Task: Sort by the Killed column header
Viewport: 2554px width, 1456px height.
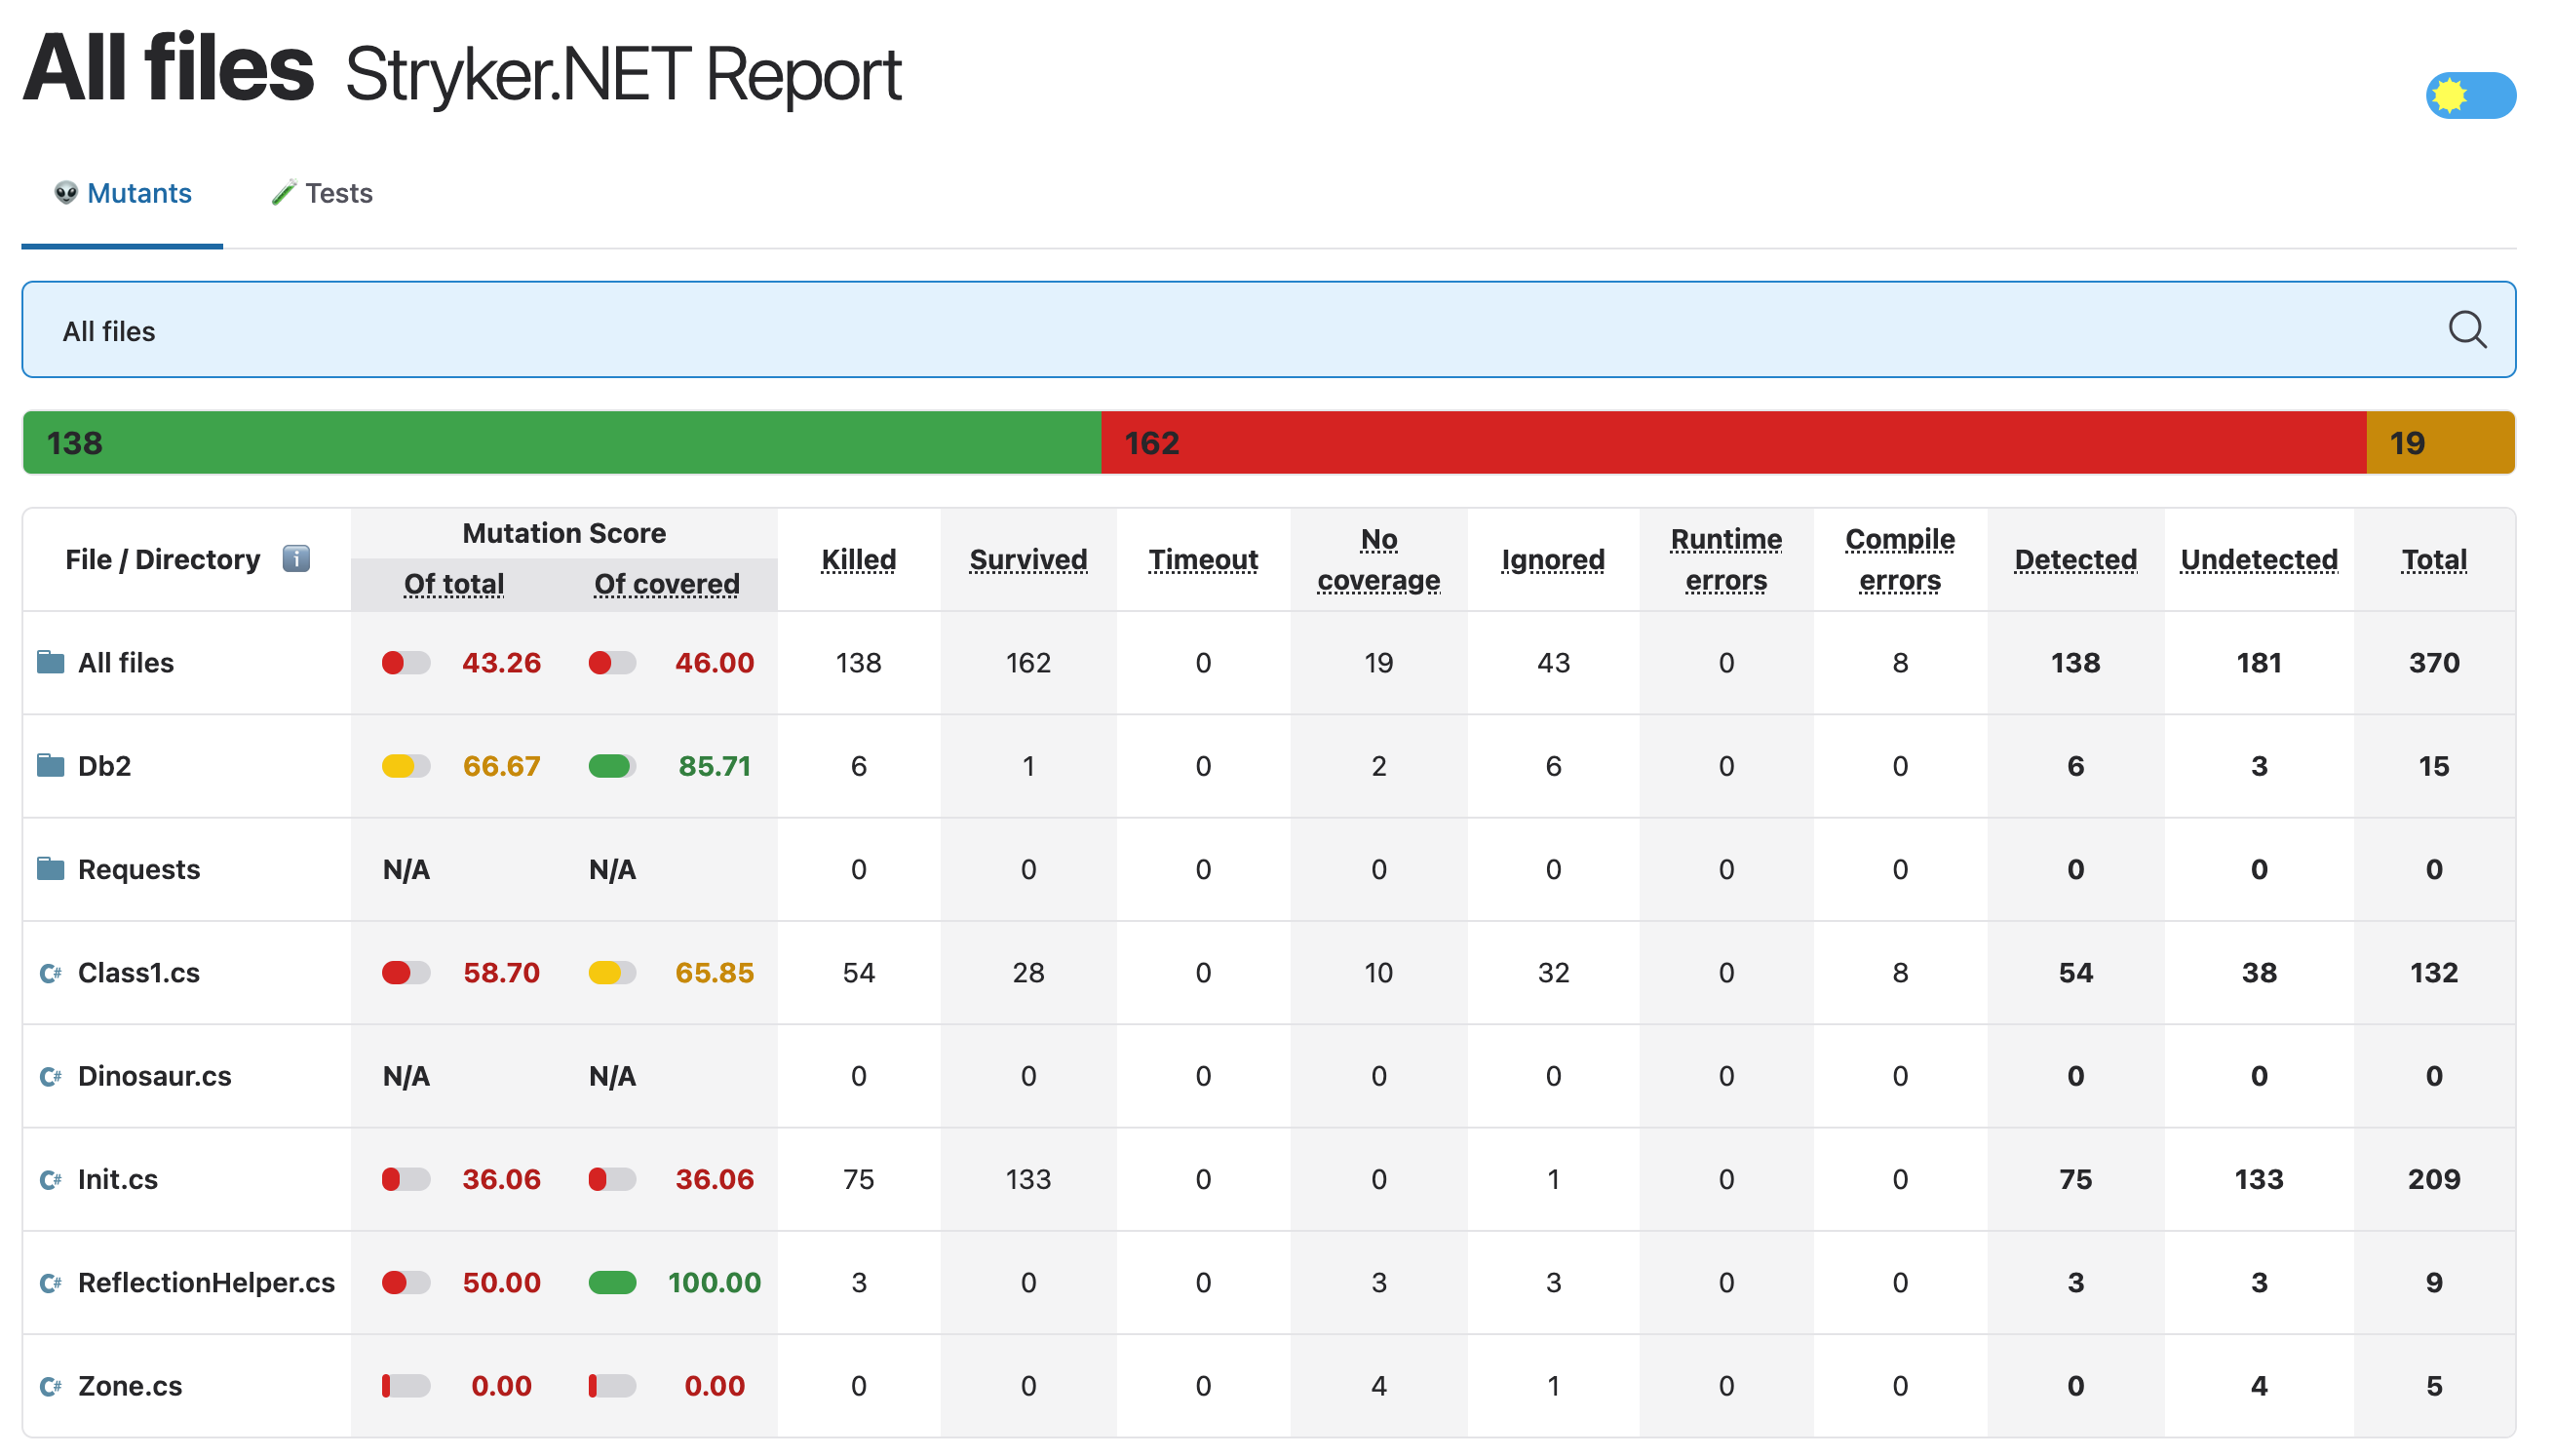Action: (x=858, y=560)
